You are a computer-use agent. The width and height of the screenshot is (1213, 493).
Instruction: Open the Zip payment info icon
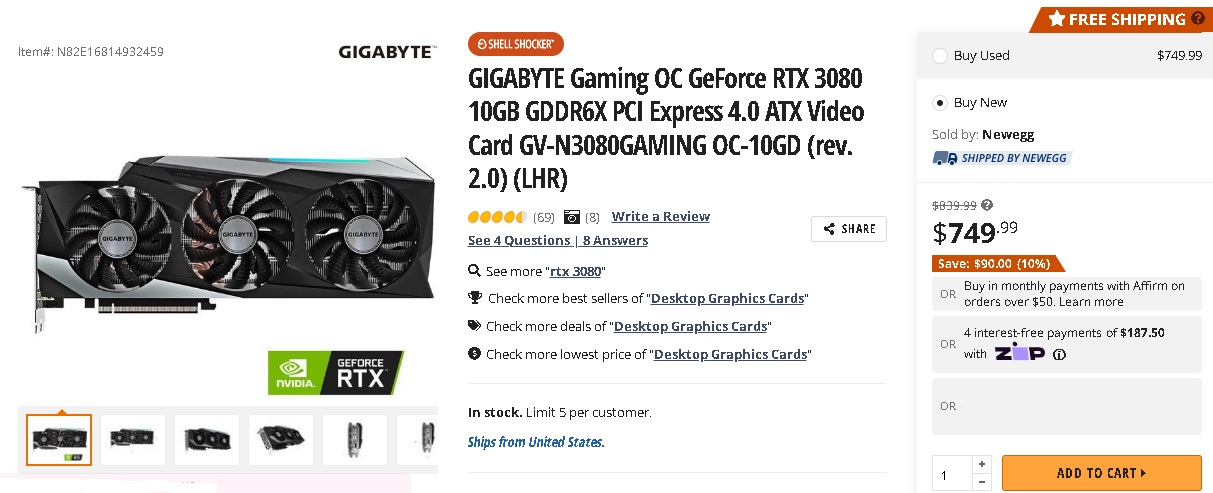[1059, 354]
